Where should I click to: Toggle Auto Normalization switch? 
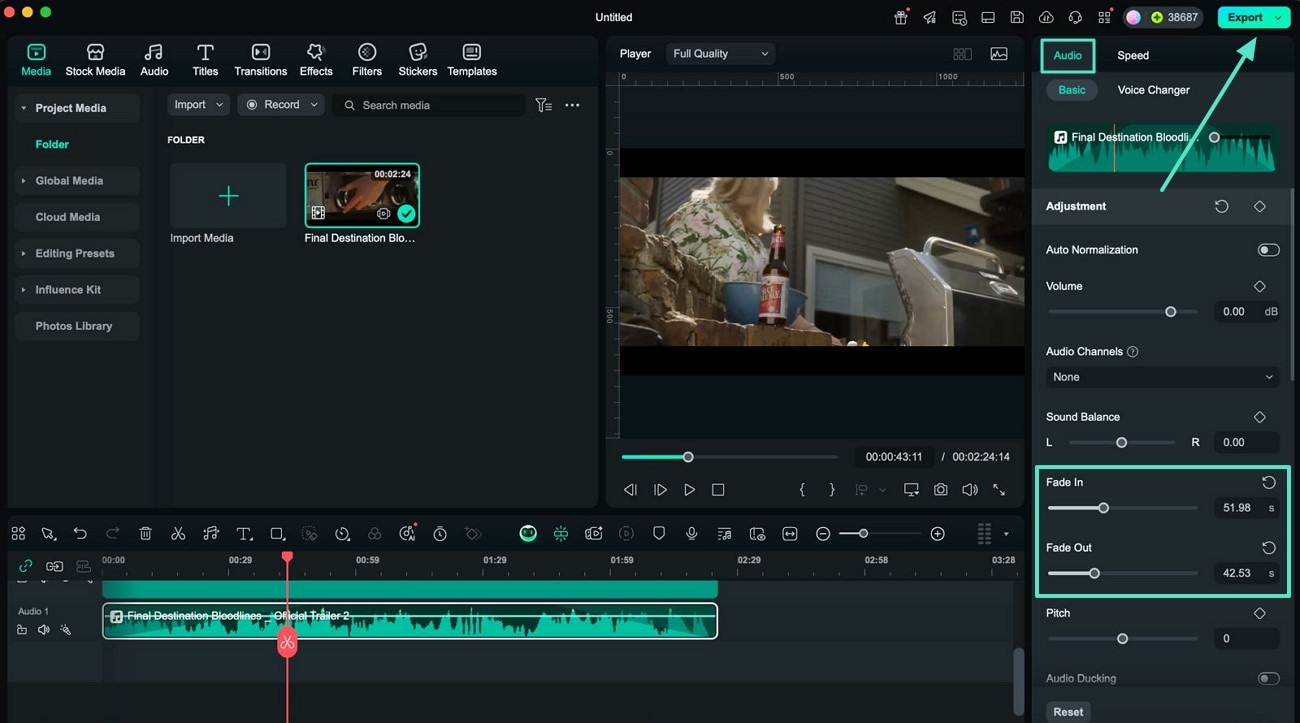(1268, 250)
